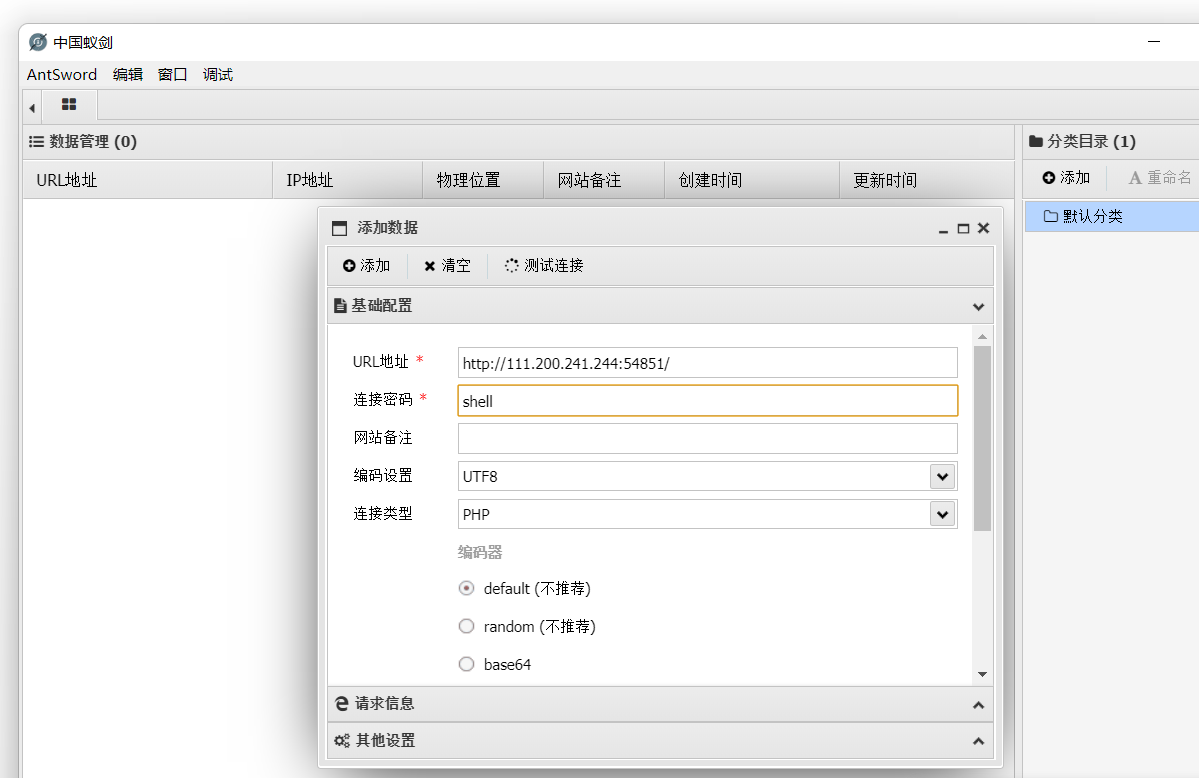Click the 添加数据 dialog window icon
This screenshot has width=1199, height=778.
point(340,228)
